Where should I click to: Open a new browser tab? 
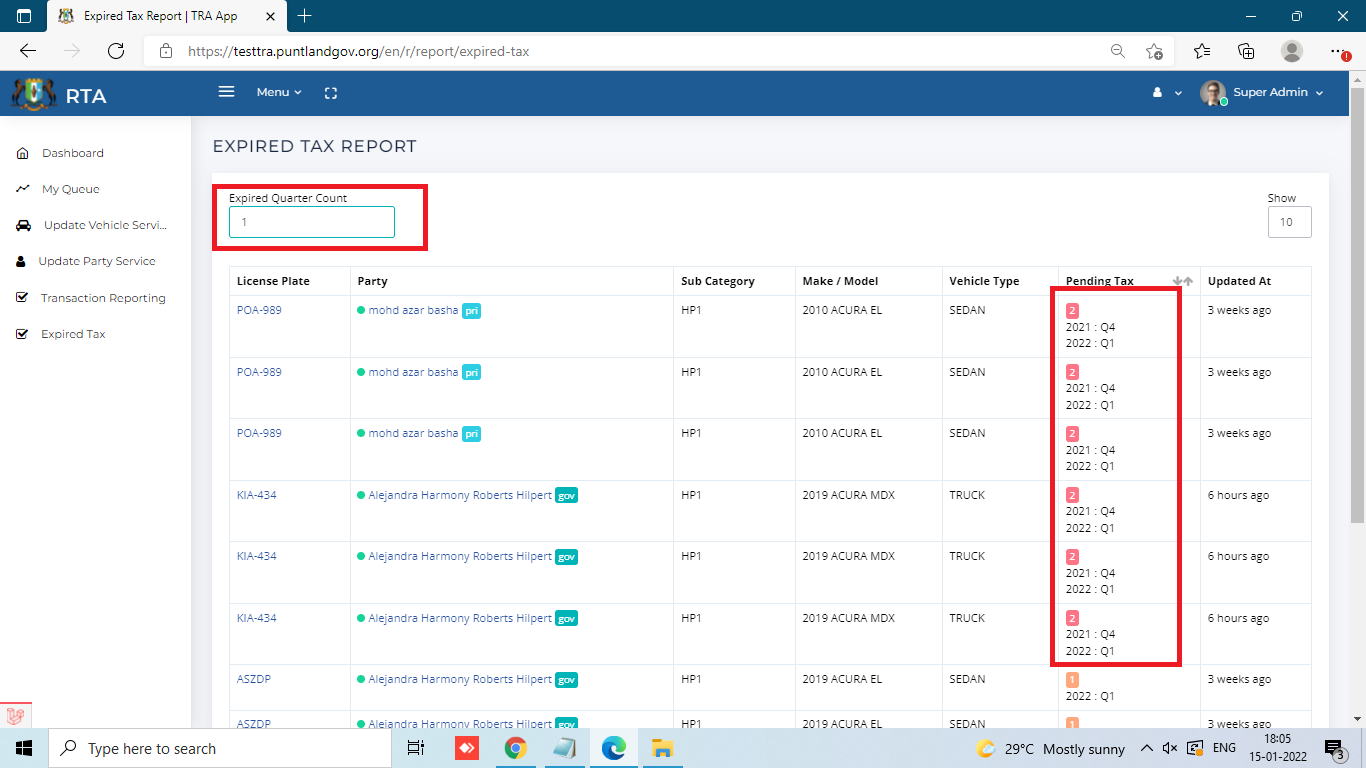pos(305,16)
